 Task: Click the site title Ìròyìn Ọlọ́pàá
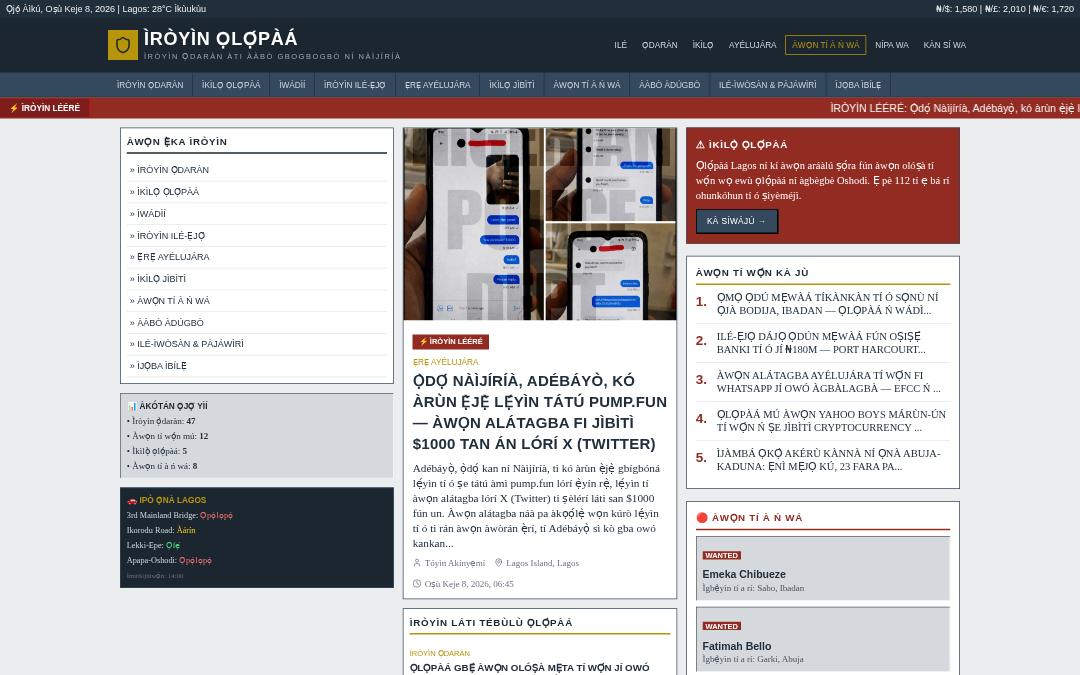(x=220, y=38)
